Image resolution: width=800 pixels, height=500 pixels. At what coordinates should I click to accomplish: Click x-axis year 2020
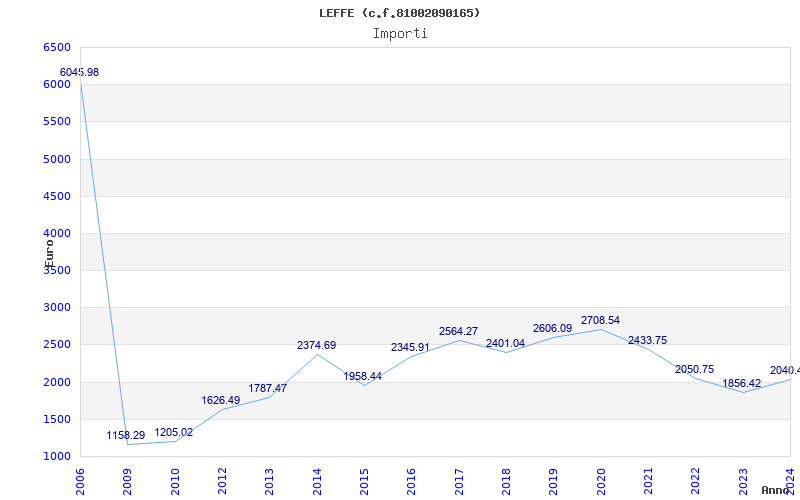pos(601,482)
